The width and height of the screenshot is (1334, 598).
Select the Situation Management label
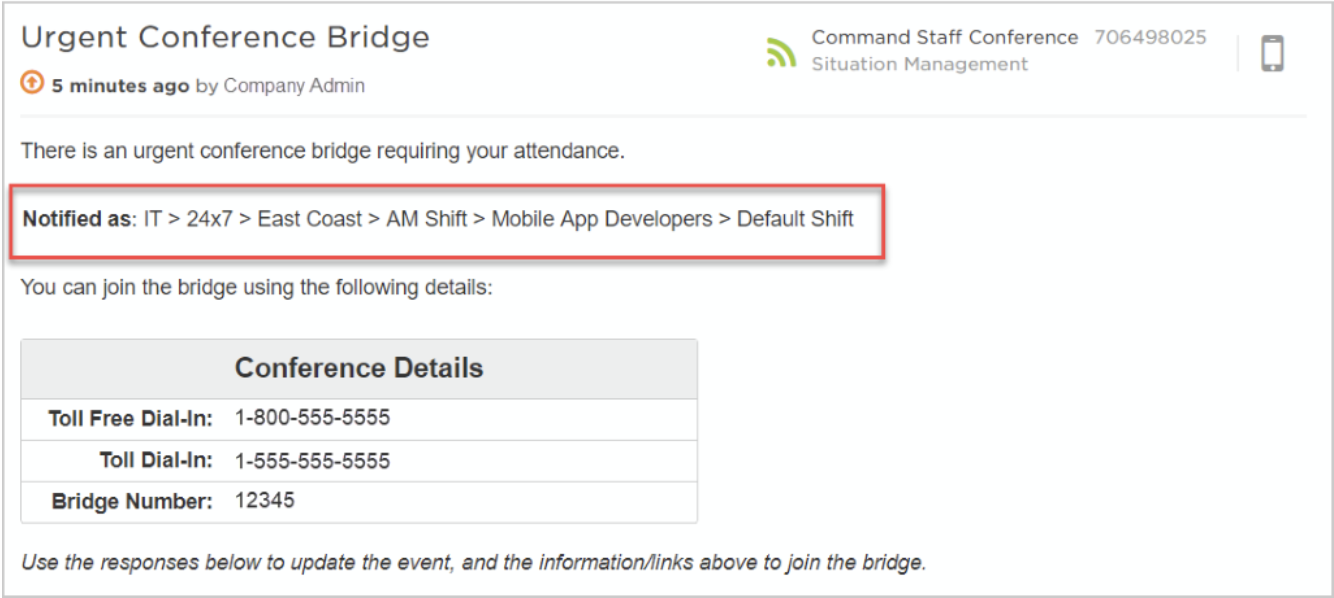click(x=919, y=64)
